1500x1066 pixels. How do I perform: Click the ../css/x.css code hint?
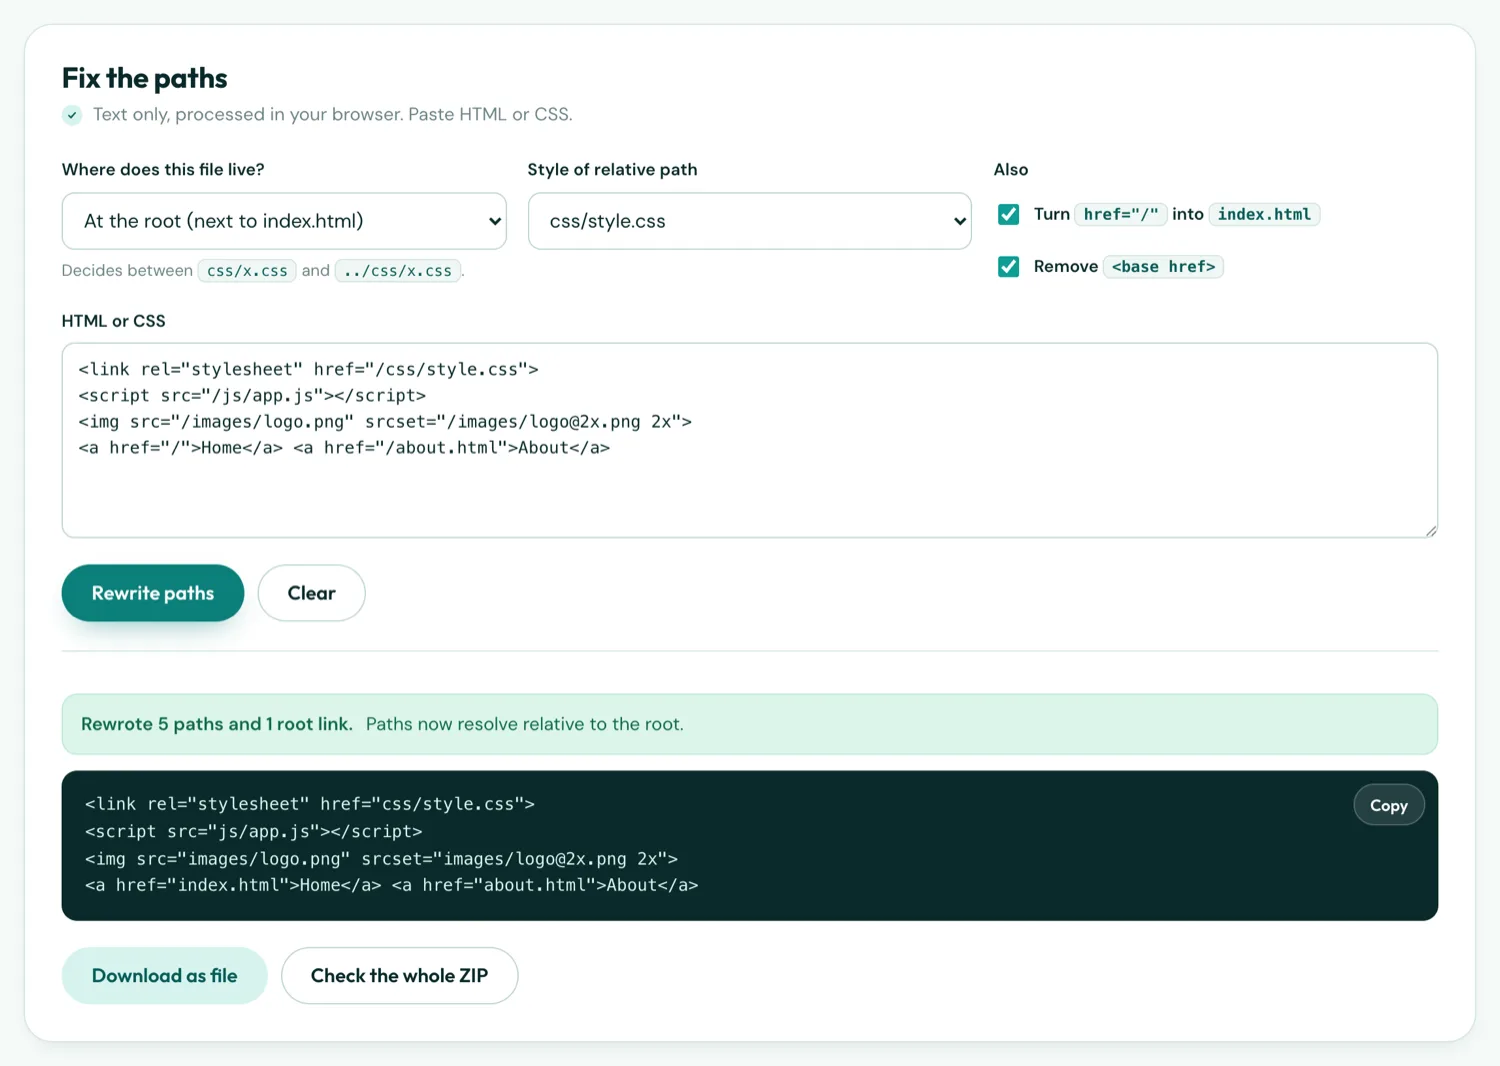click(x=398, y=271)
